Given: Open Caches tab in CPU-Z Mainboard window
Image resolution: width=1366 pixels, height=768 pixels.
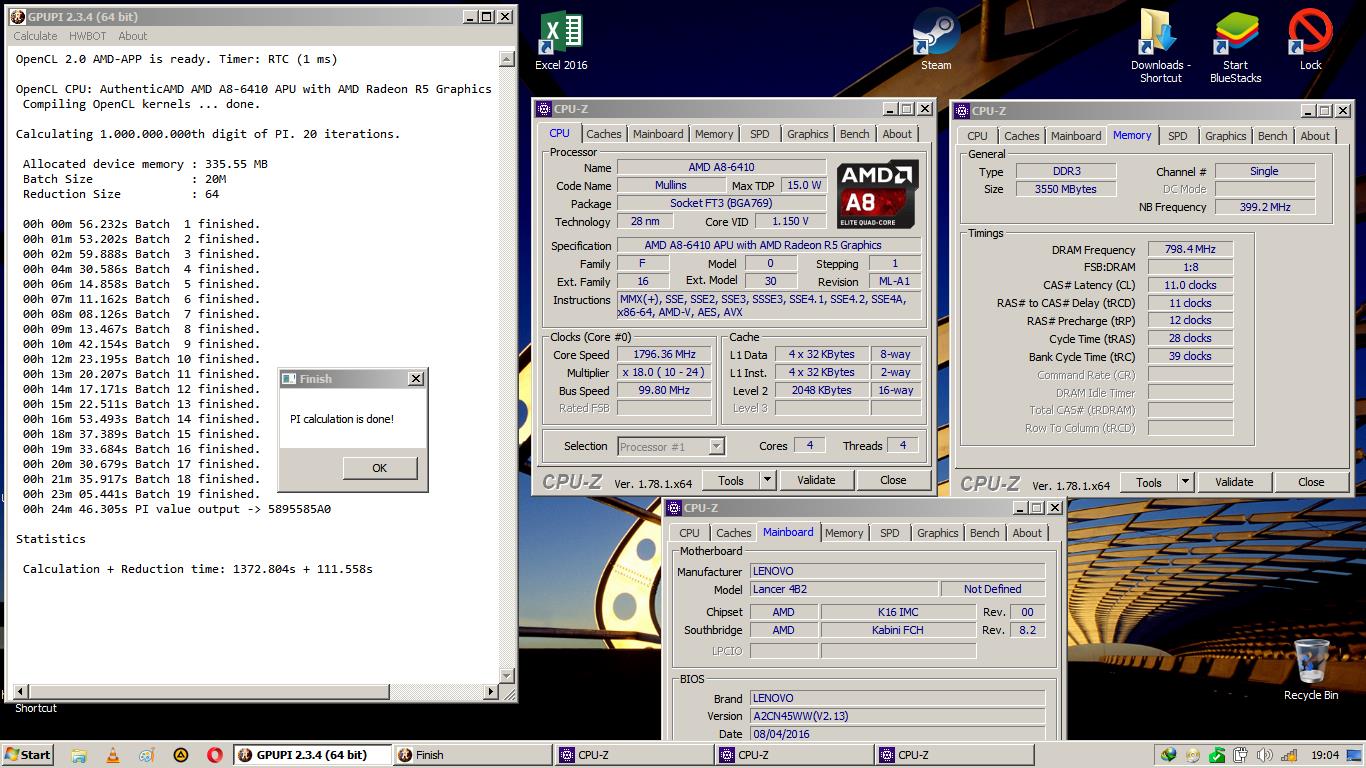Looking at the screenshot, I should tap(733, 533).
